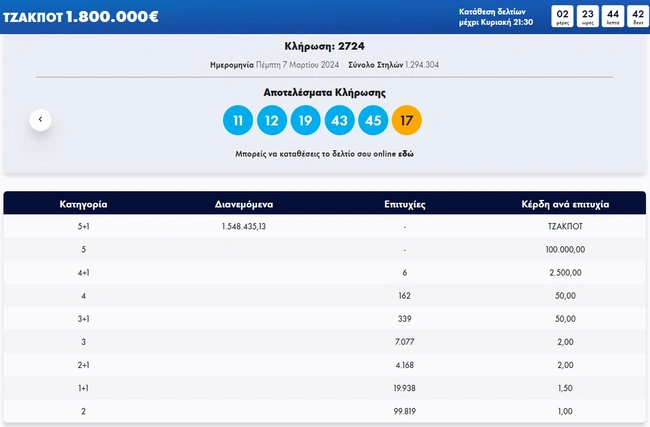Go to previous draw with left chevron button
The width and height of the screenshot is (650, 427).
click(x=40, y=120)
